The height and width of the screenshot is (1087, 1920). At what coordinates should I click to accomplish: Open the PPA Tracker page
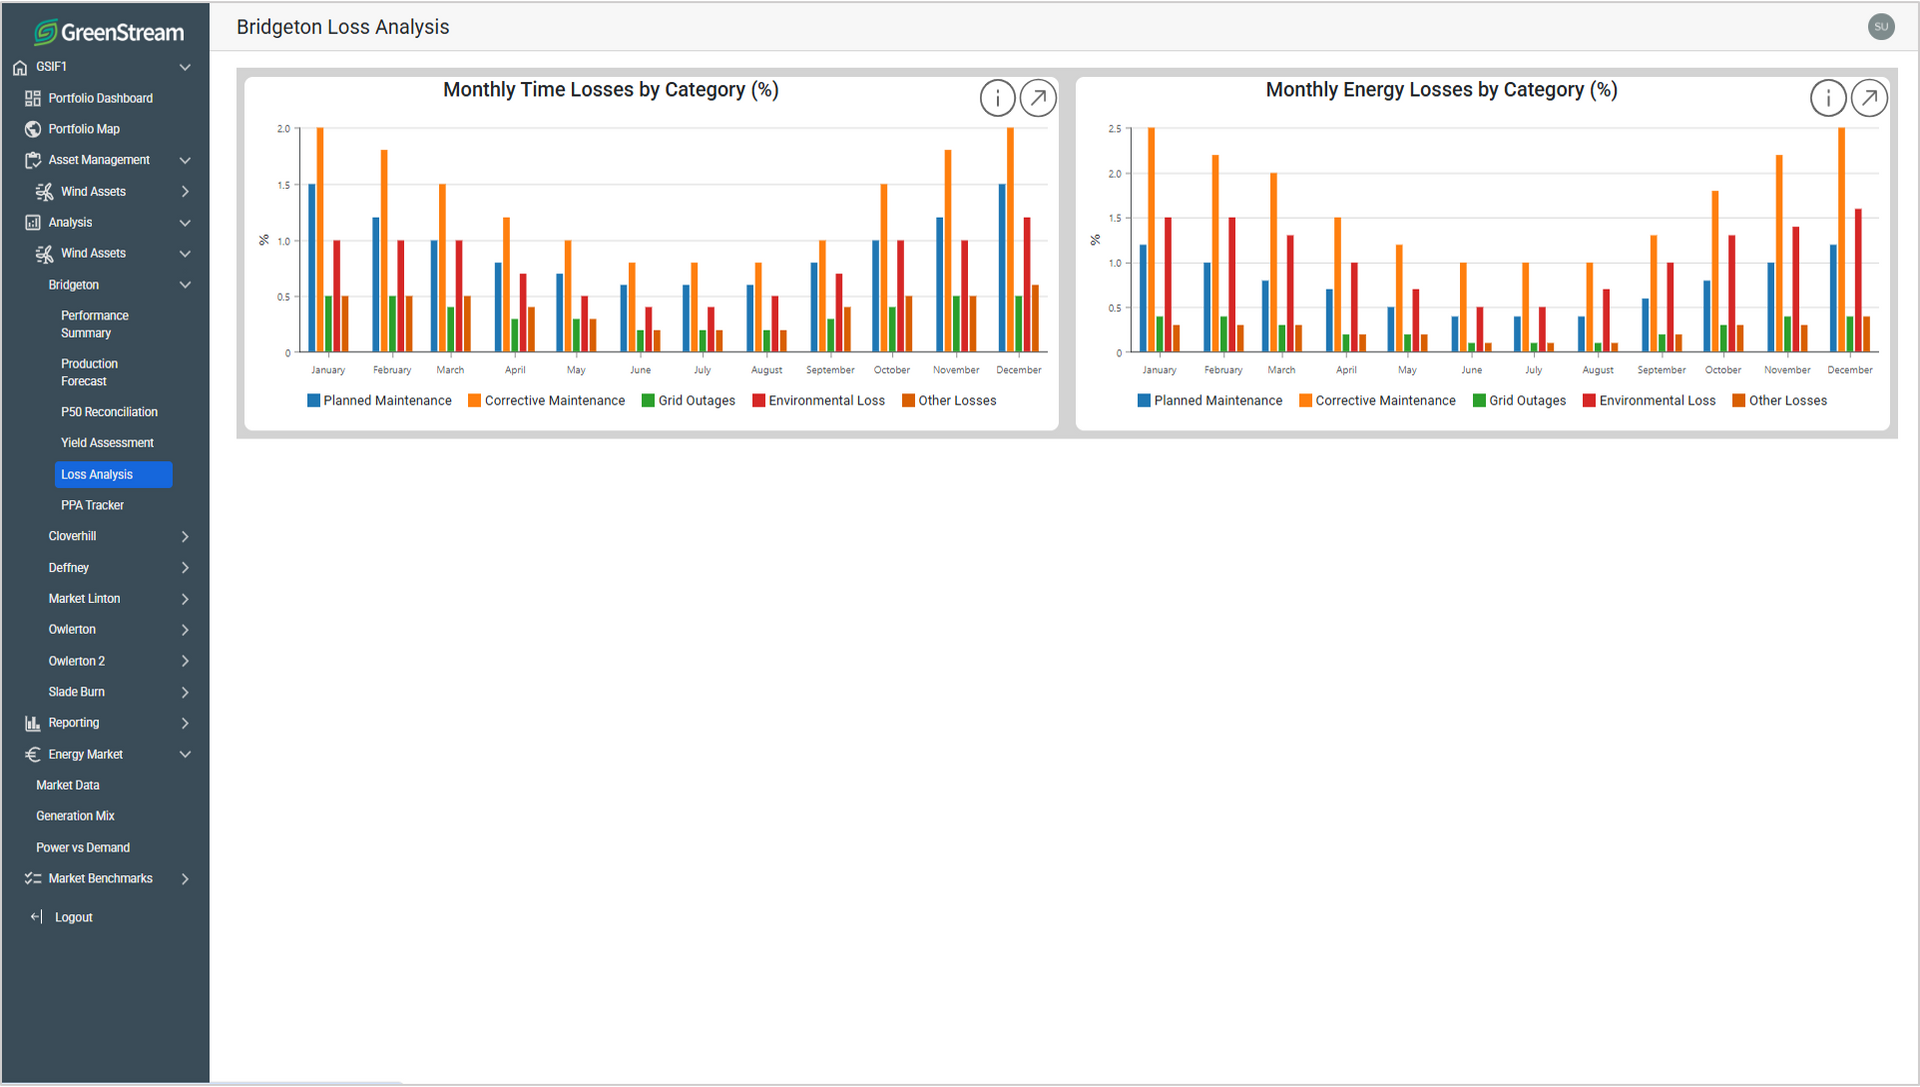pos(92,506)
